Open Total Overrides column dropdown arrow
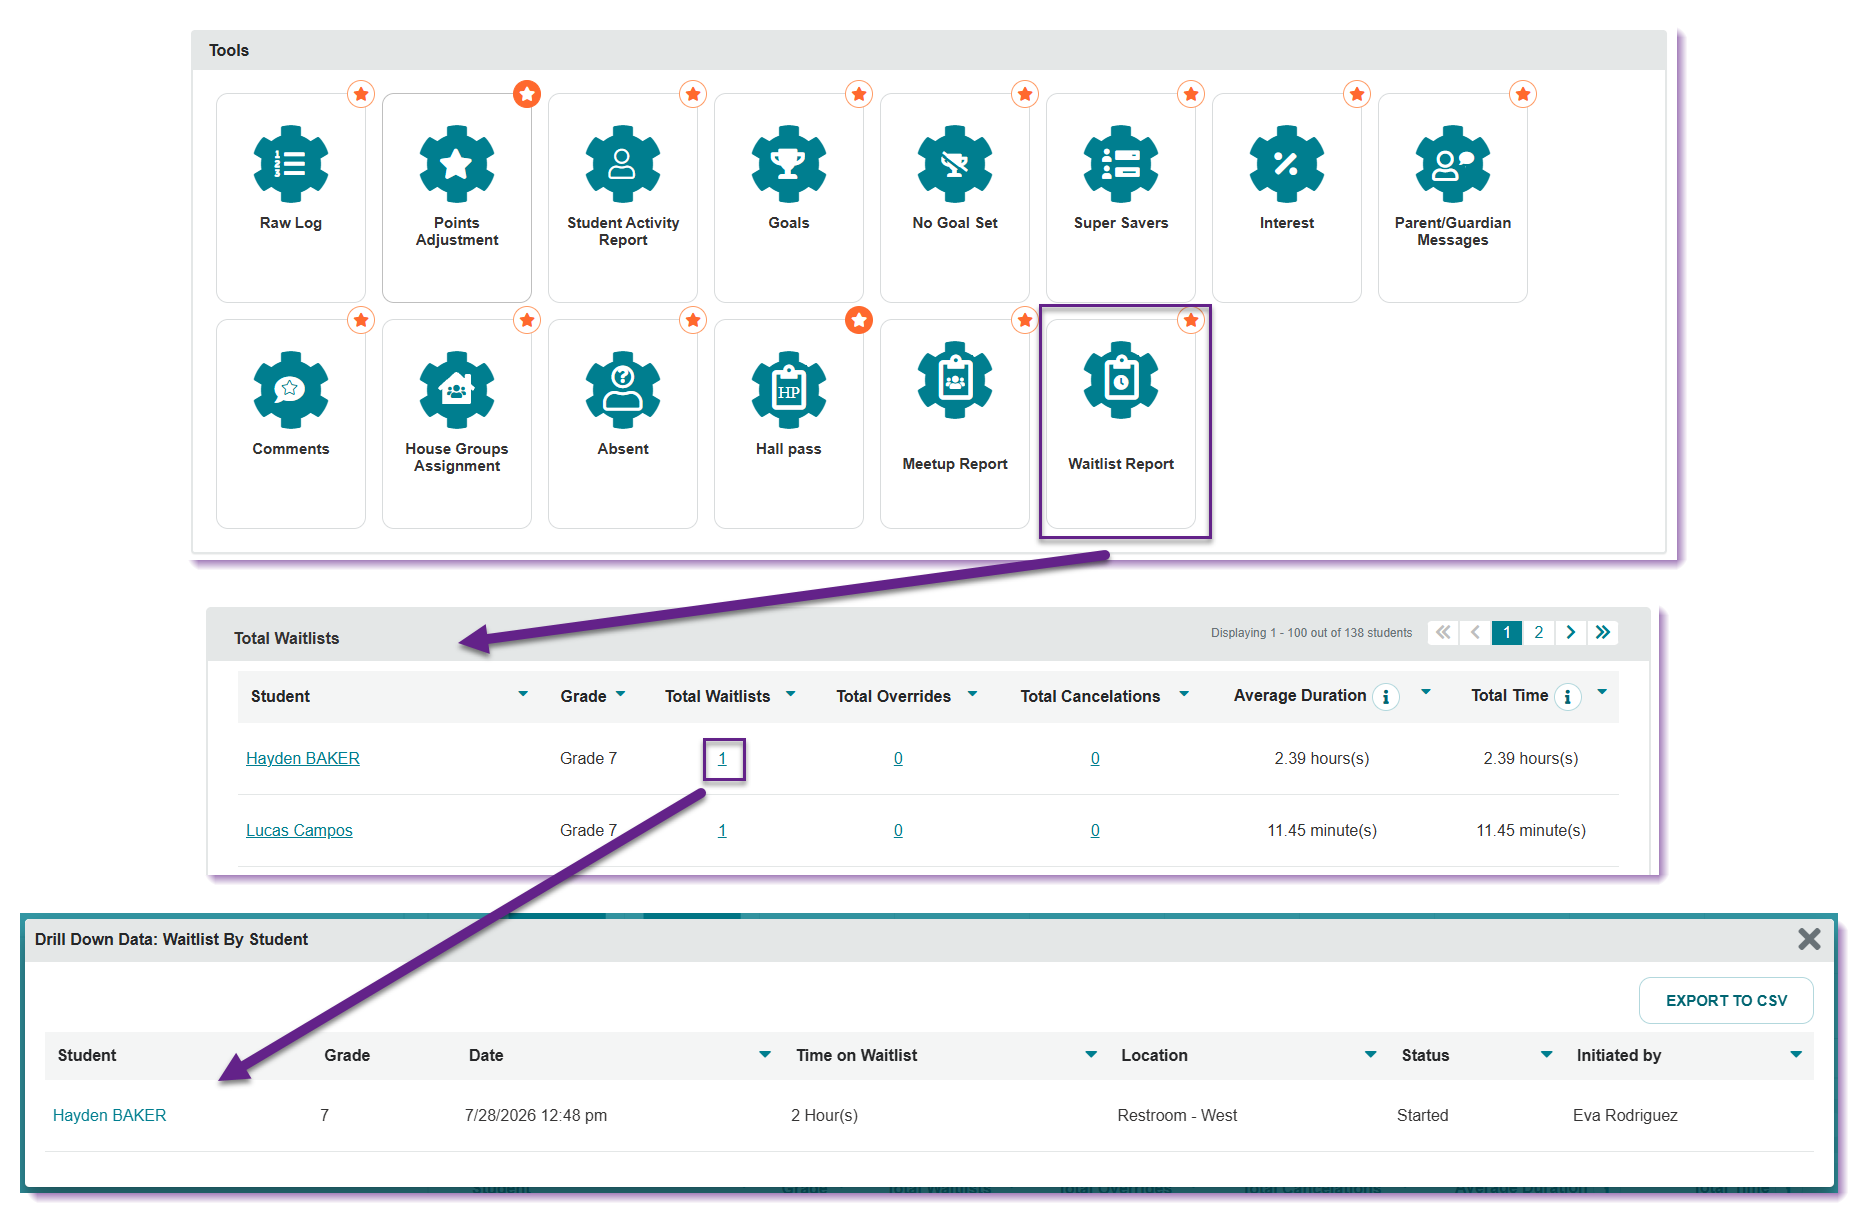The image size is (1876, 1231). click(x=972, y=694)
